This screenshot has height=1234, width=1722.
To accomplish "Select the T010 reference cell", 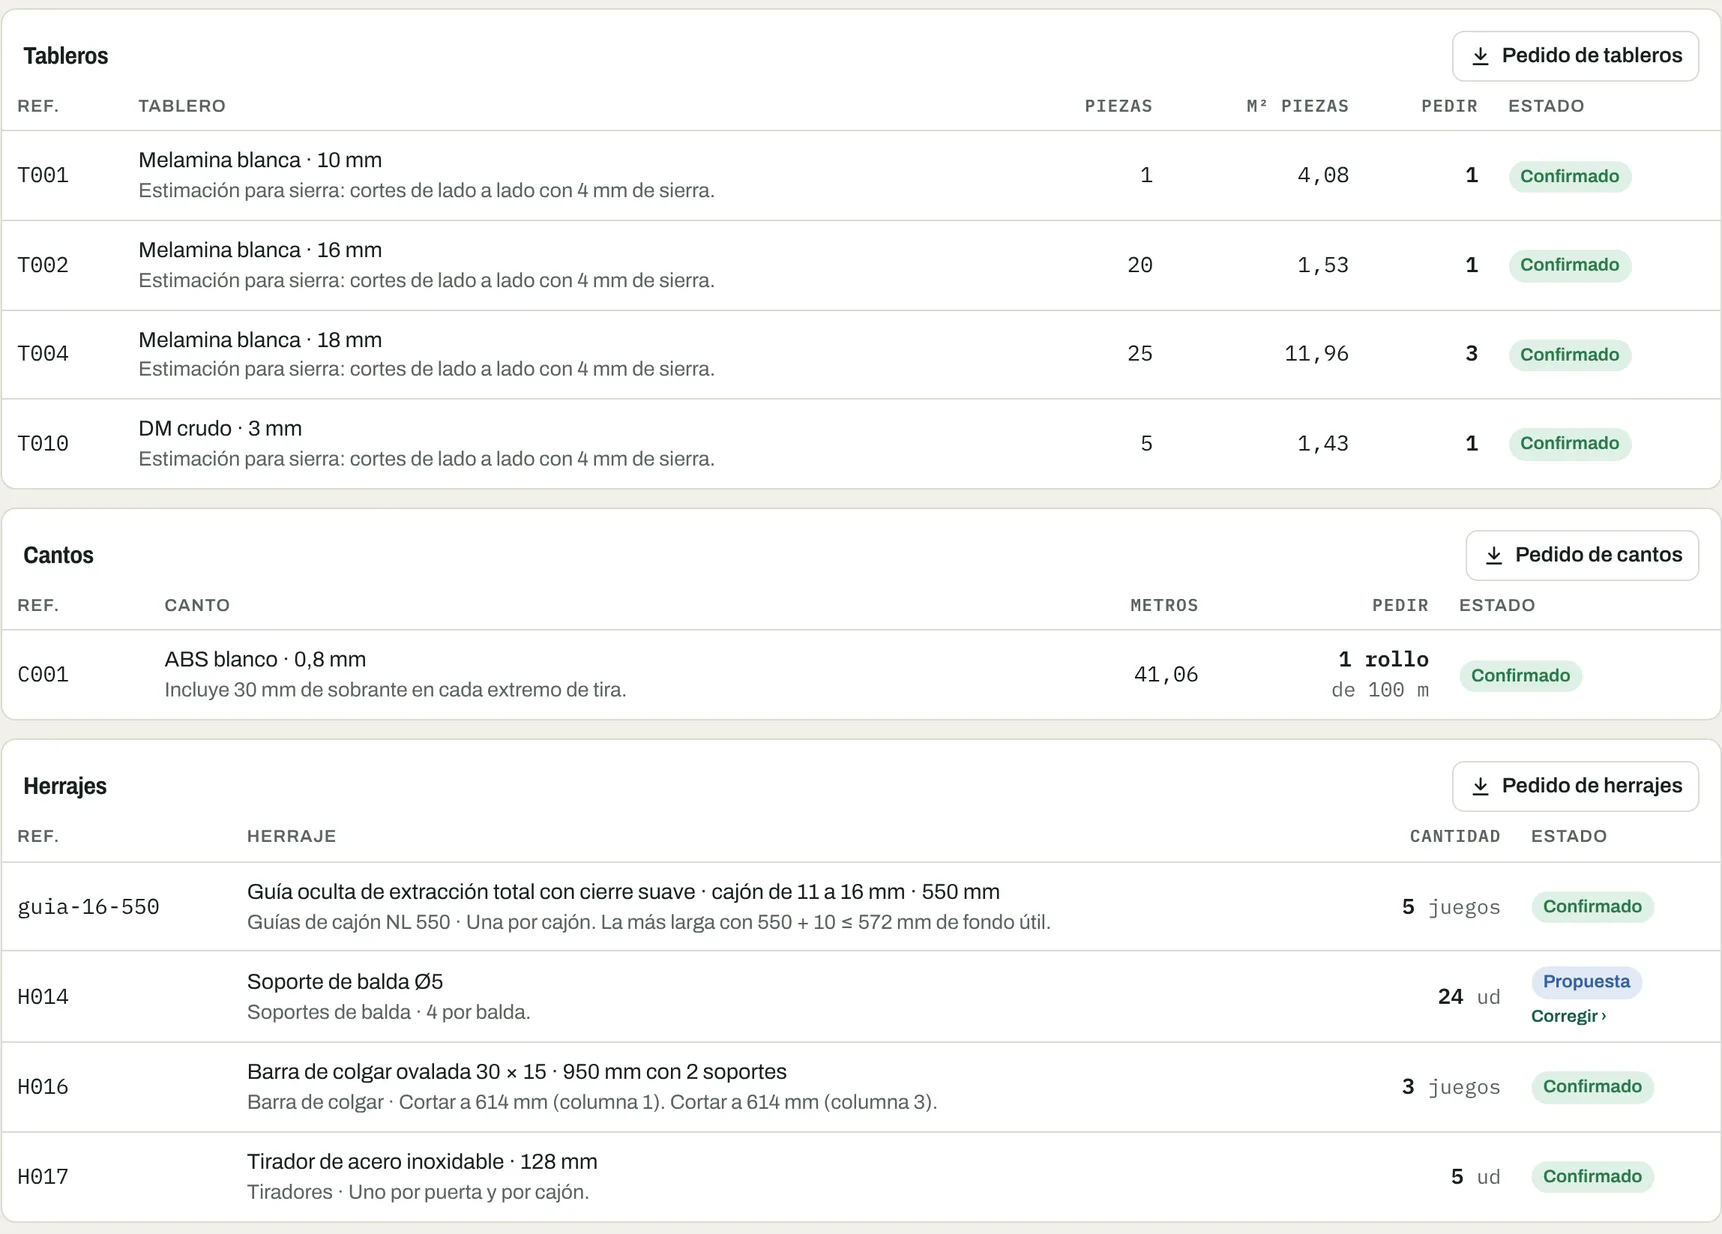I will point(43,444).
